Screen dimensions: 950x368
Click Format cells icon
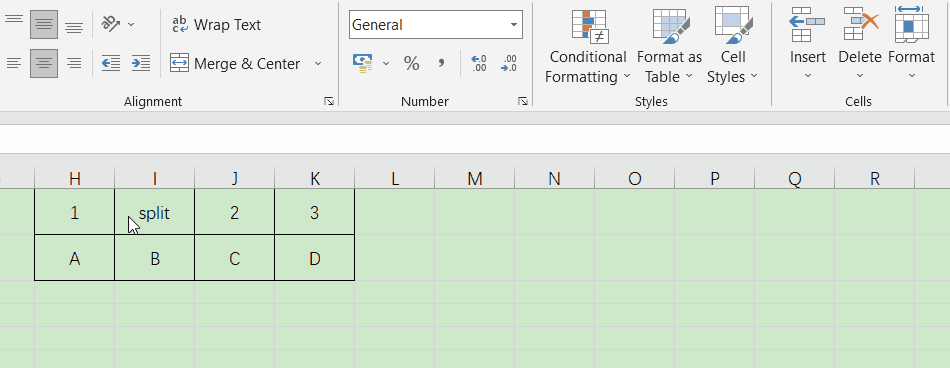click(912, 25)
